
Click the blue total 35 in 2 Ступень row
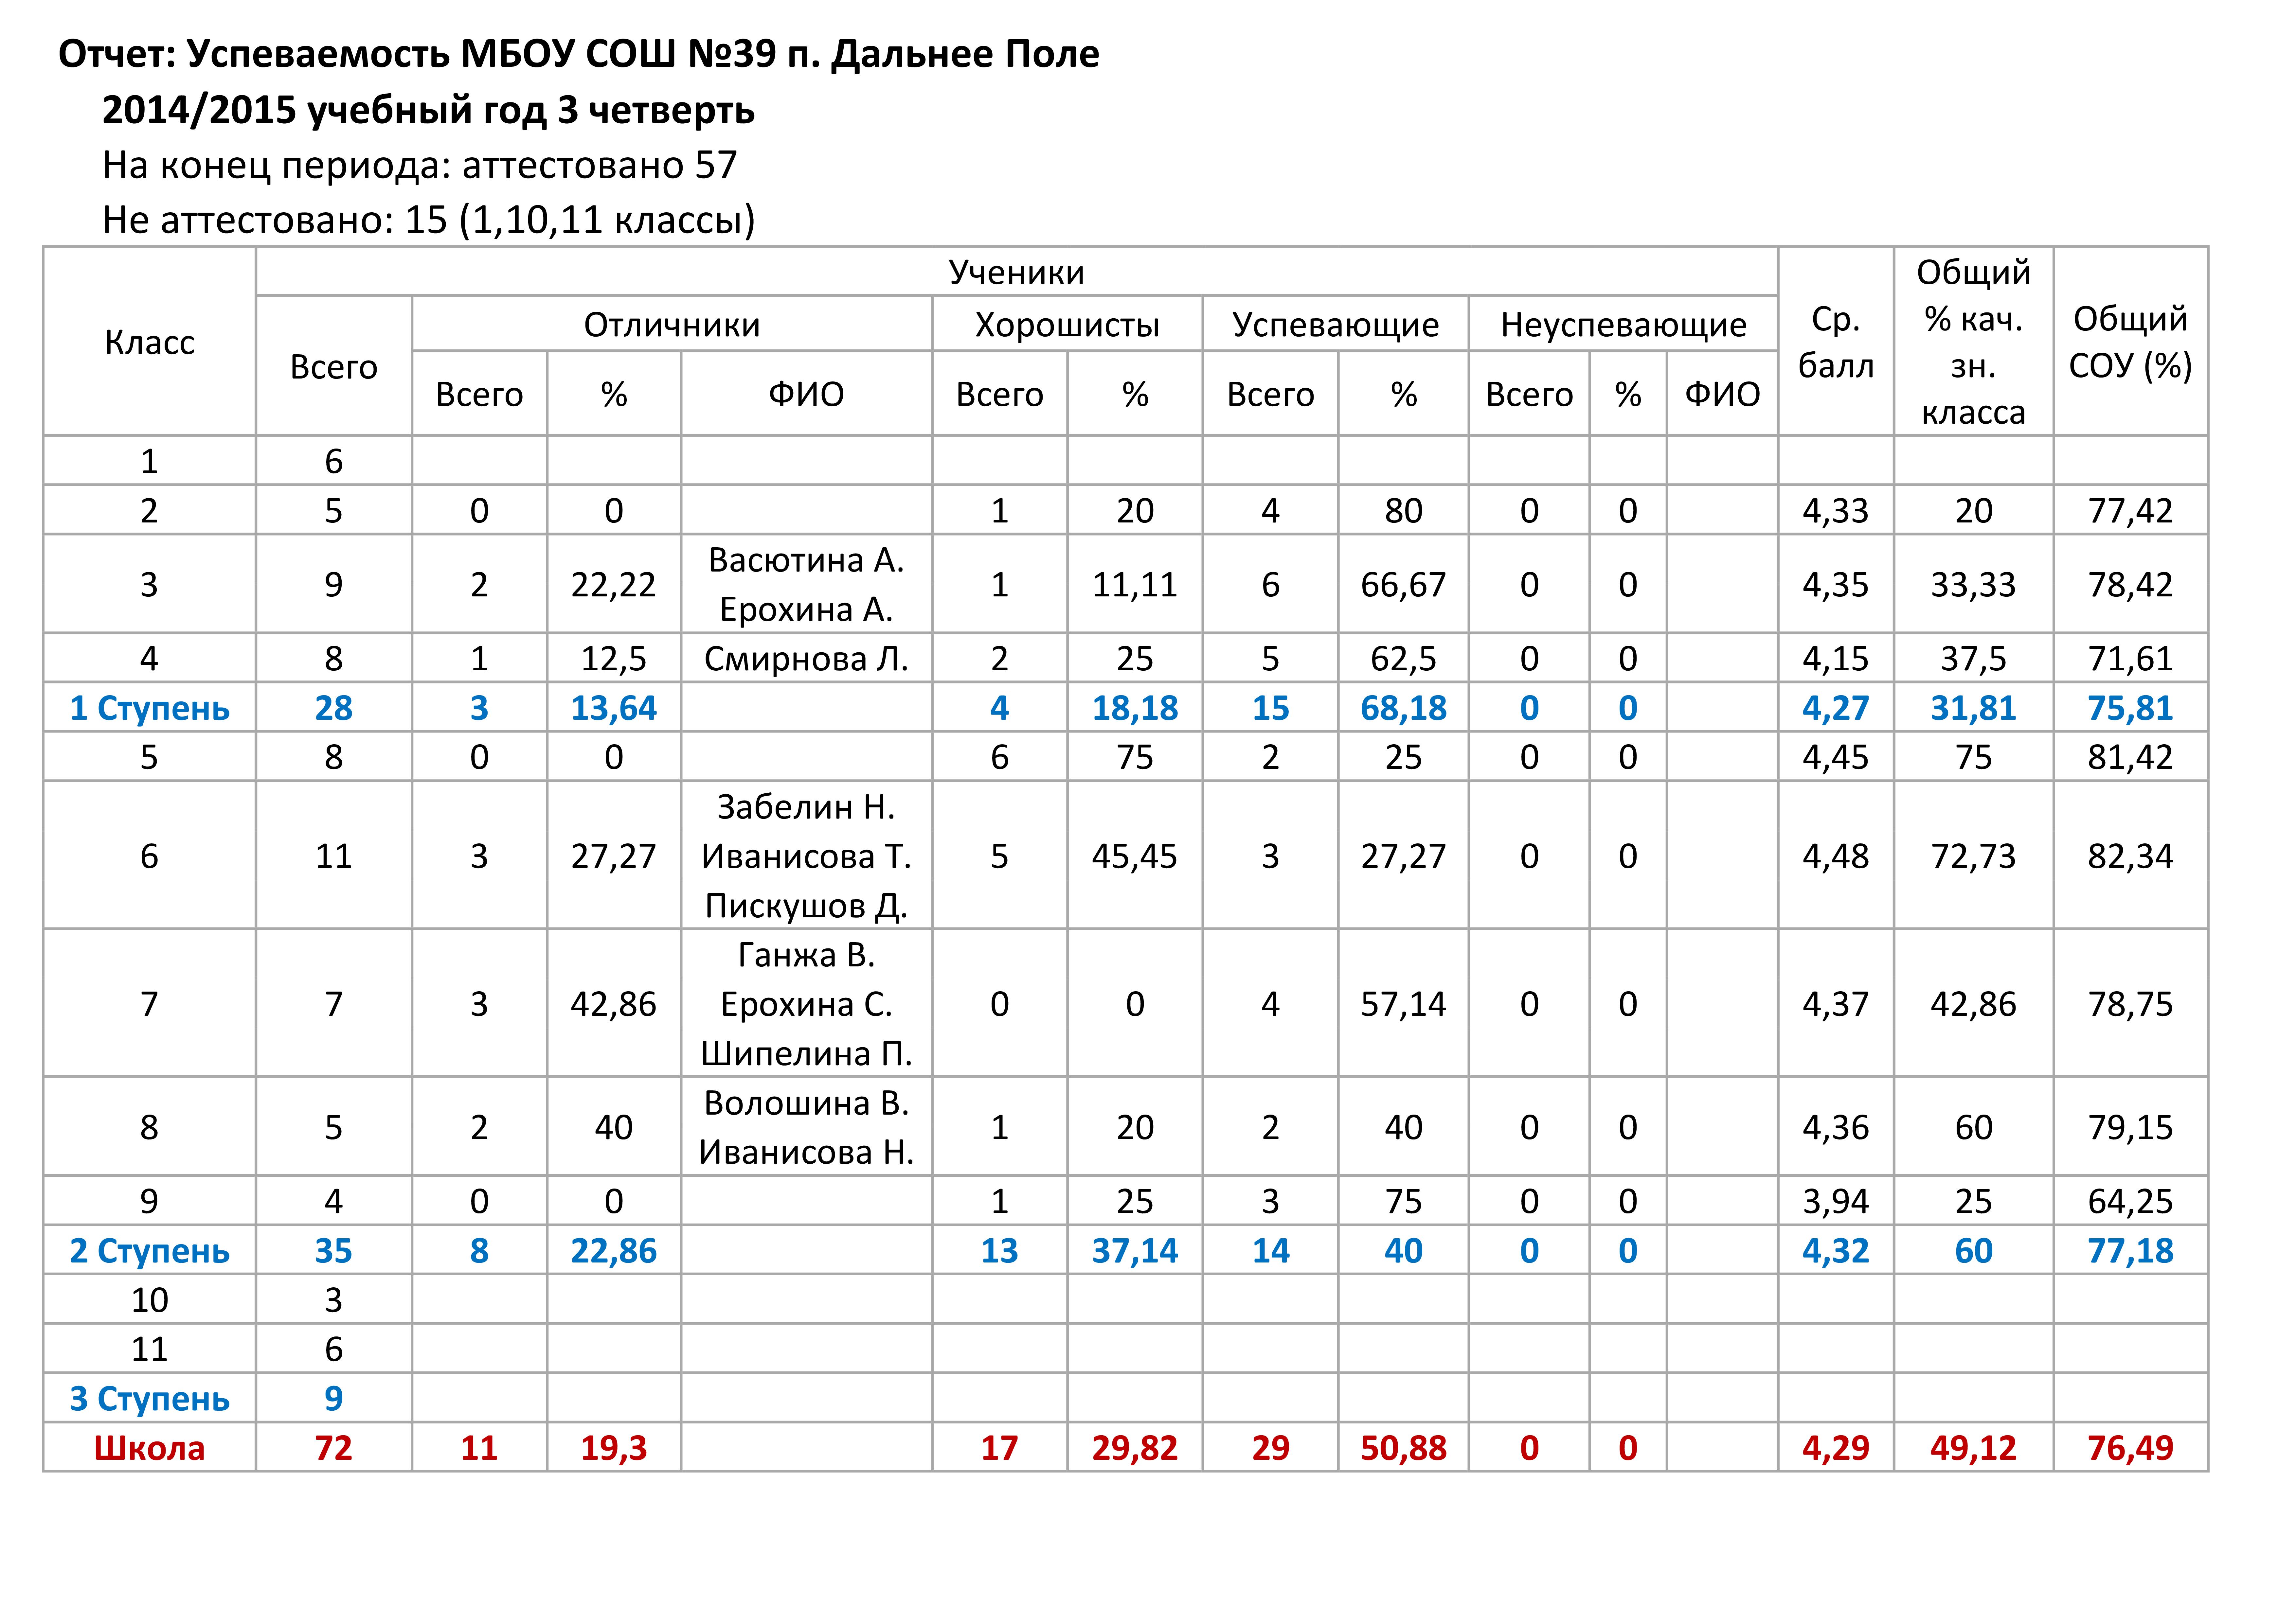[333, 1251]
